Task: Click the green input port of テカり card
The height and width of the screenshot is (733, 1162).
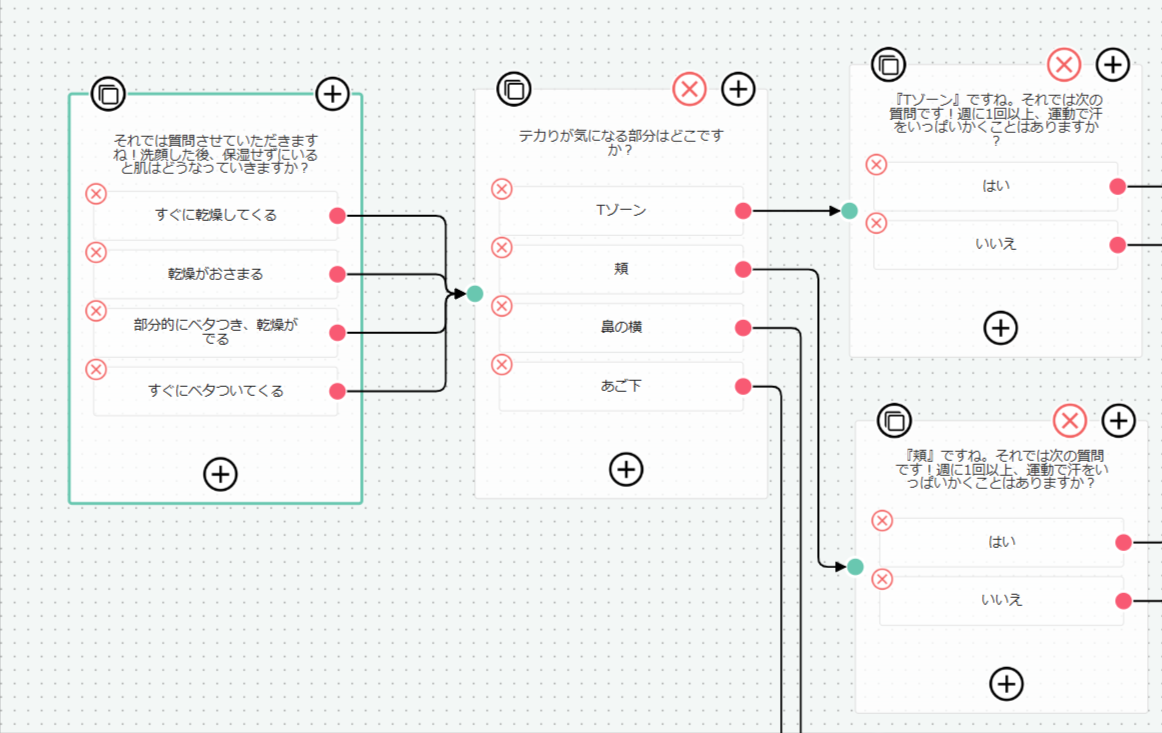Action: tap(475, 294)
